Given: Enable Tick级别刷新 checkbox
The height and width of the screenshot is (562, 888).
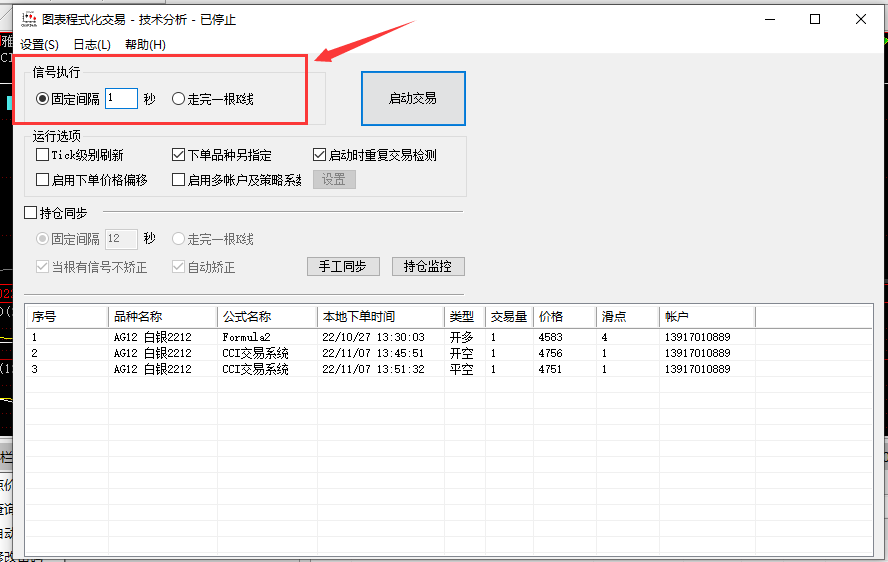Looking at the screenshot, I should [x=42, y=155].
